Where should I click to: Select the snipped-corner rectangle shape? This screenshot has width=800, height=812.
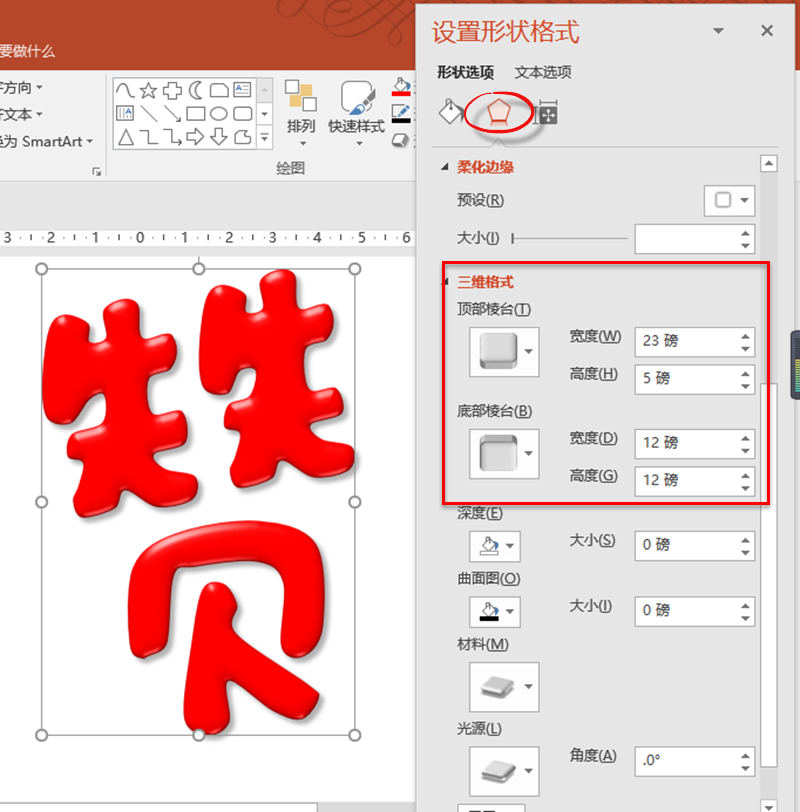pyautogui.click(x=219, y=90)
